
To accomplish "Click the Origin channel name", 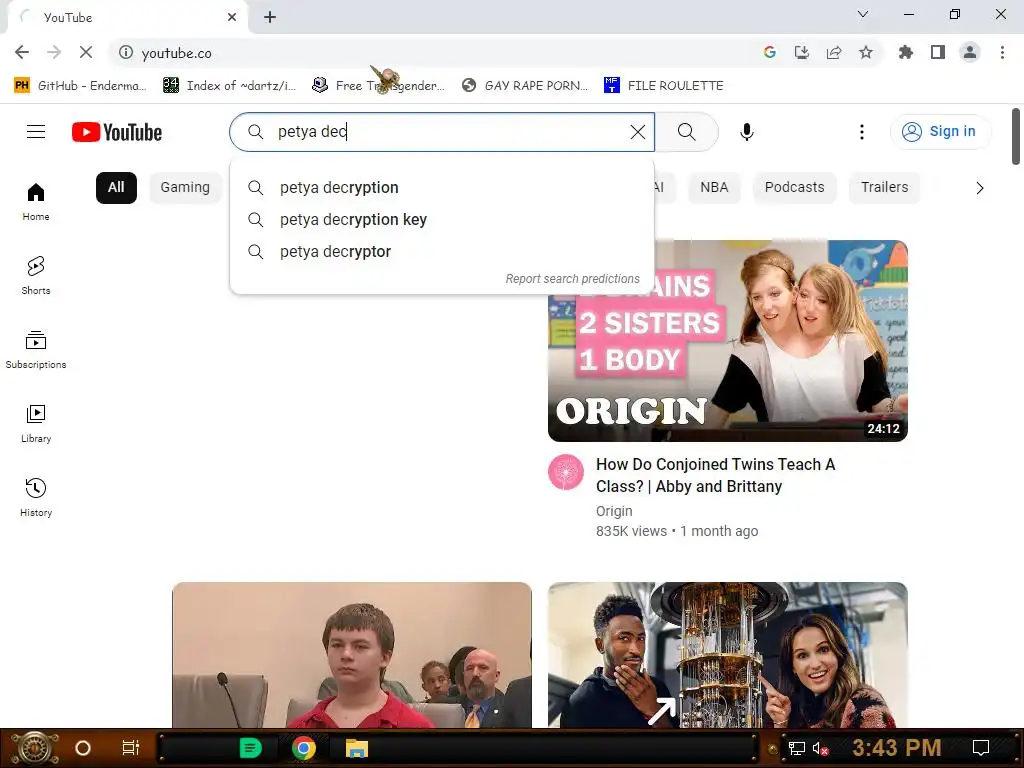I will [614, 511].
